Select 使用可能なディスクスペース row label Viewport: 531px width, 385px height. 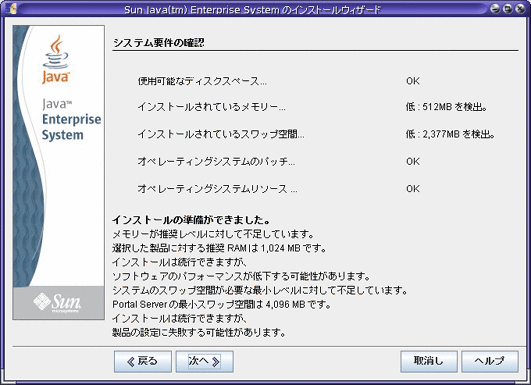pyautogui.click(x=202, y=81)
